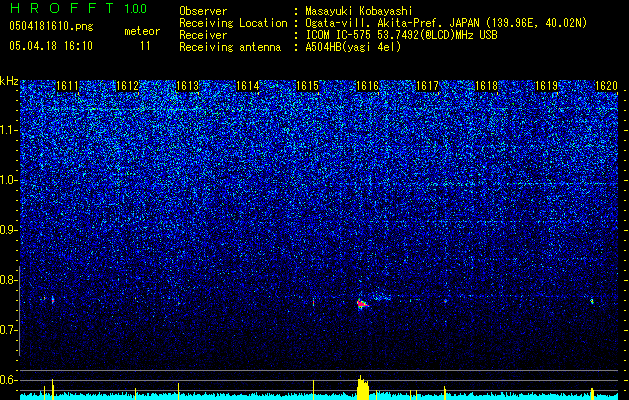Click the small red echo near 1615
Image resolution: width=629 pixels, height=400 pixels.
313,303
